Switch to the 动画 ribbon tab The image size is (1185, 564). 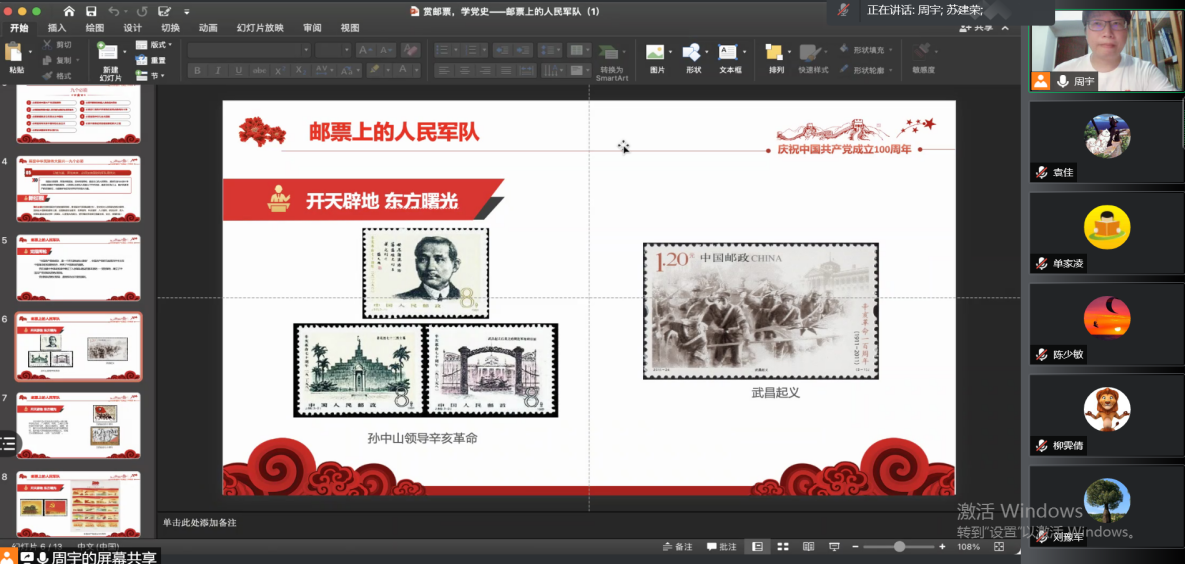pyautogui.click(x=208, y=28)
